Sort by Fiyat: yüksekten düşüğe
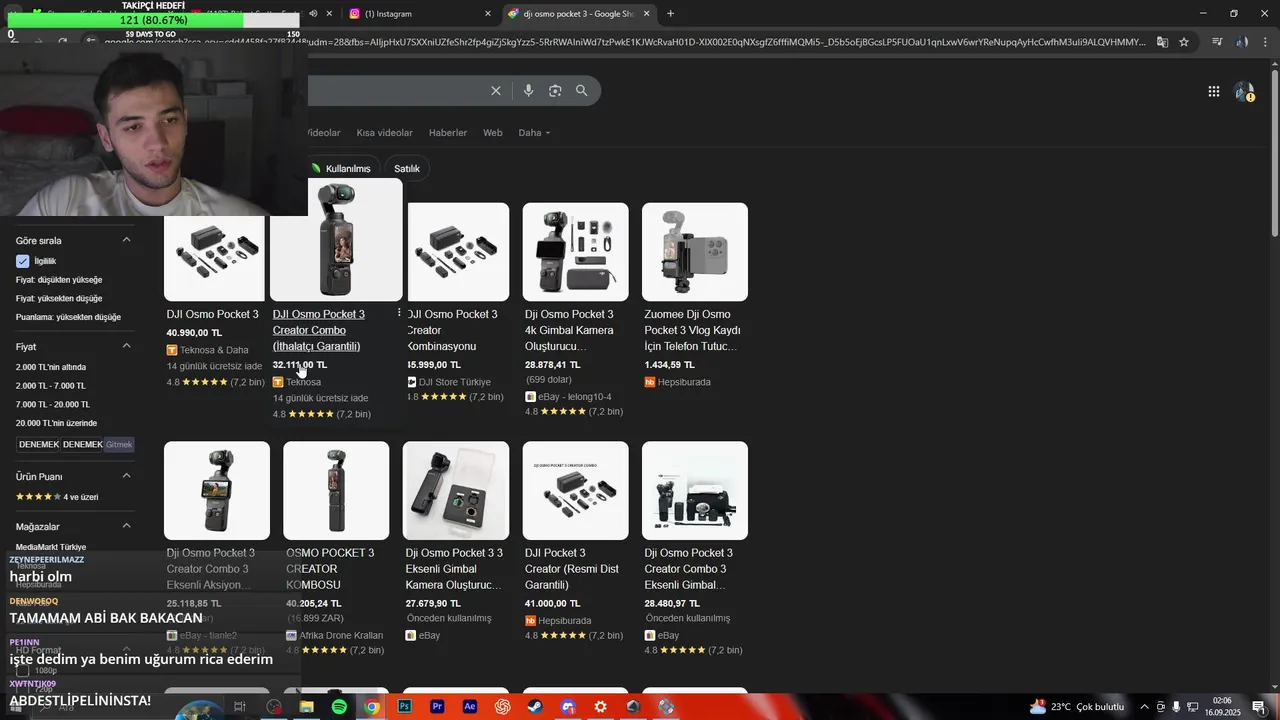The image size is (1280, 720). point(59,298)
